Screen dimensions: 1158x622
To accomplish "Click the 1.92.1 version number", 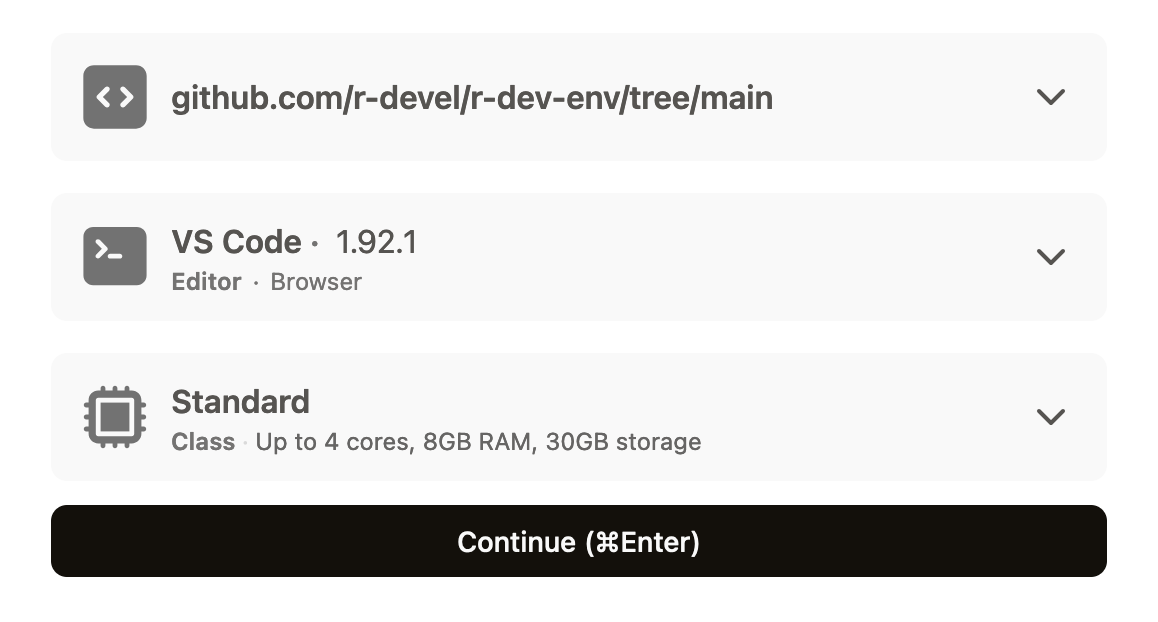I will pyautogui.click(x=377, y=242).
